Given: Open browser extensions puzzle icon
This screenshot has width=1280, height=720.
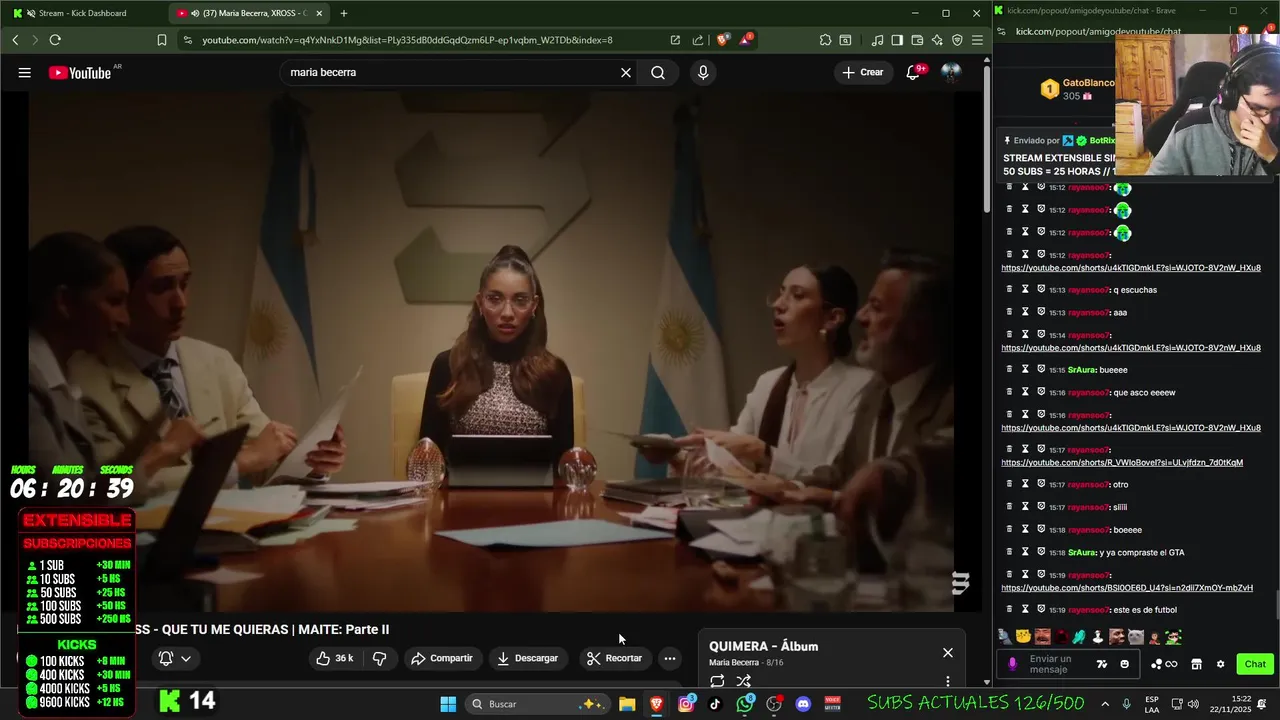Looking at the screenshot, I should (825, 40).
